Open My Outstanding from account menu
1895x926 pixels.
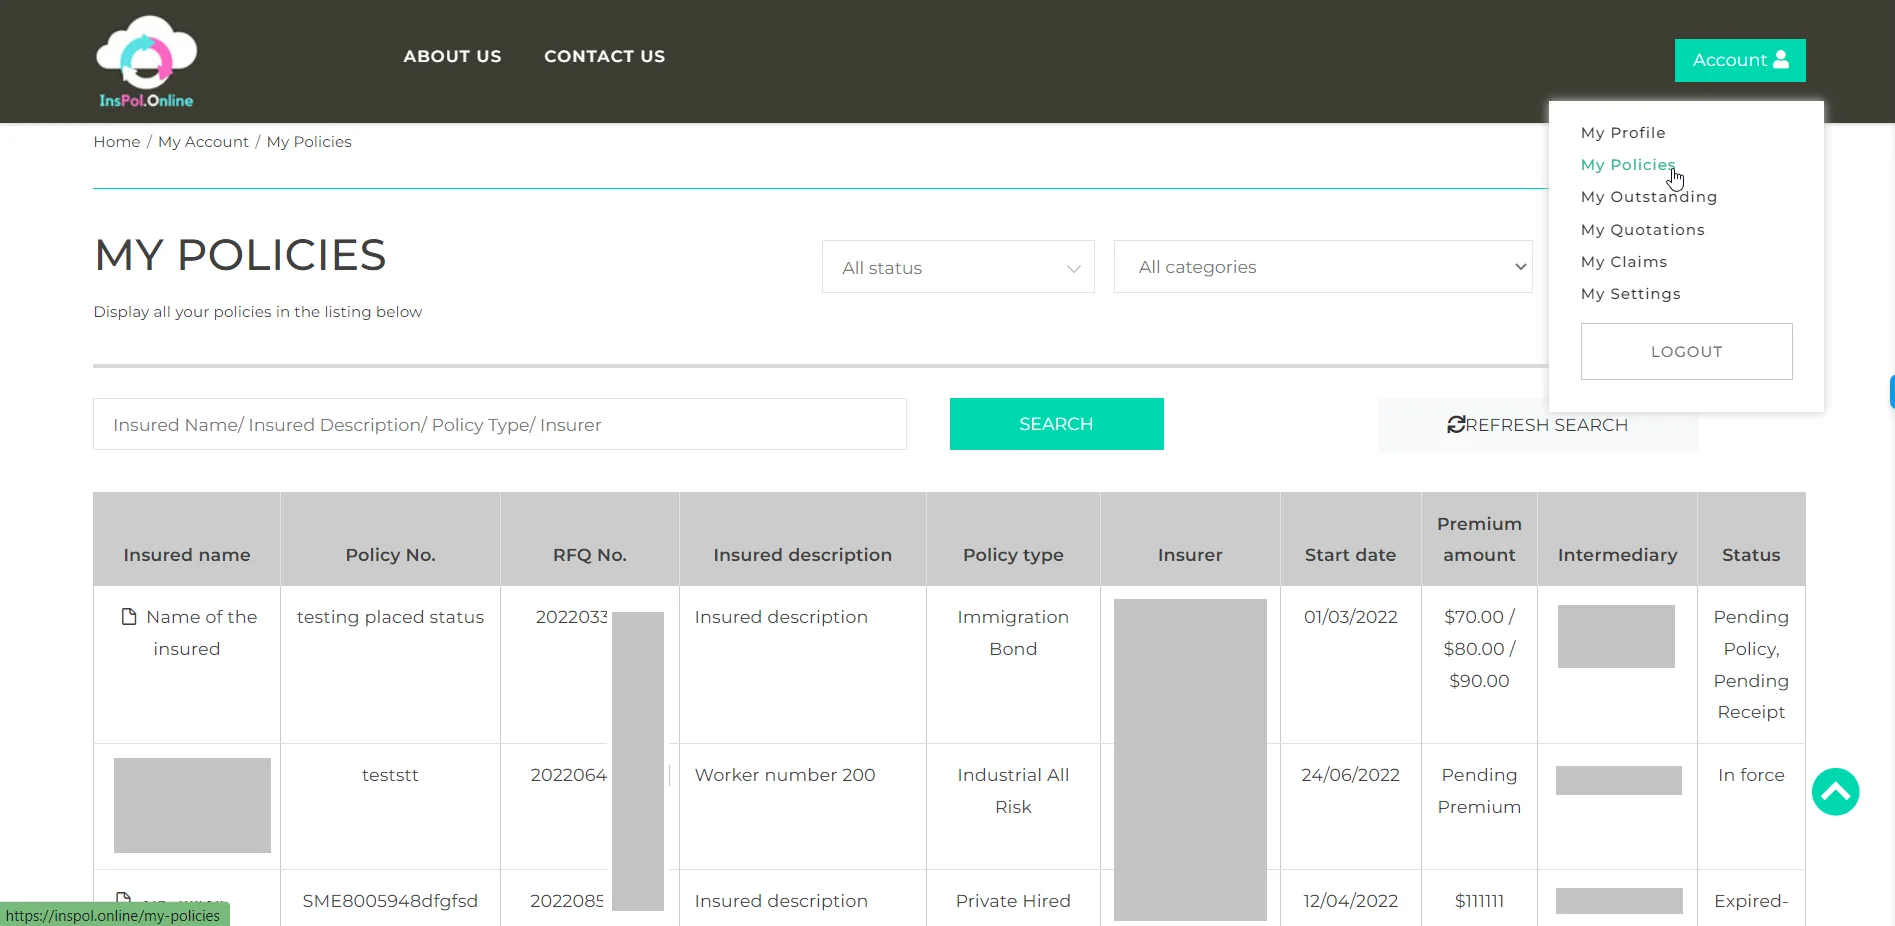coord(1649,197)
